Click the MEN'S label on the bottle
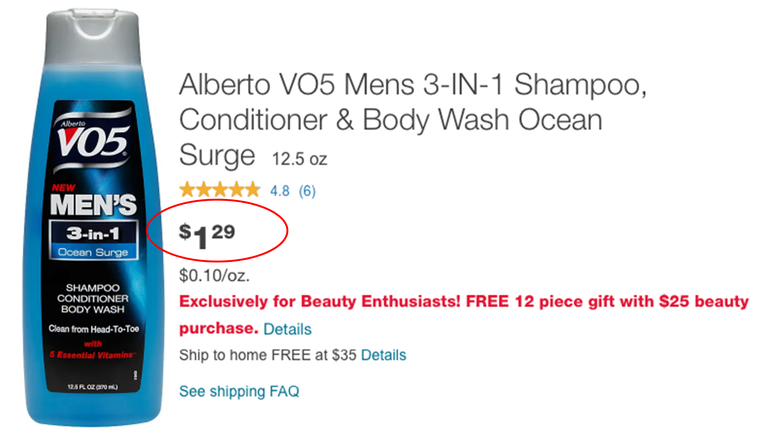 93,205
